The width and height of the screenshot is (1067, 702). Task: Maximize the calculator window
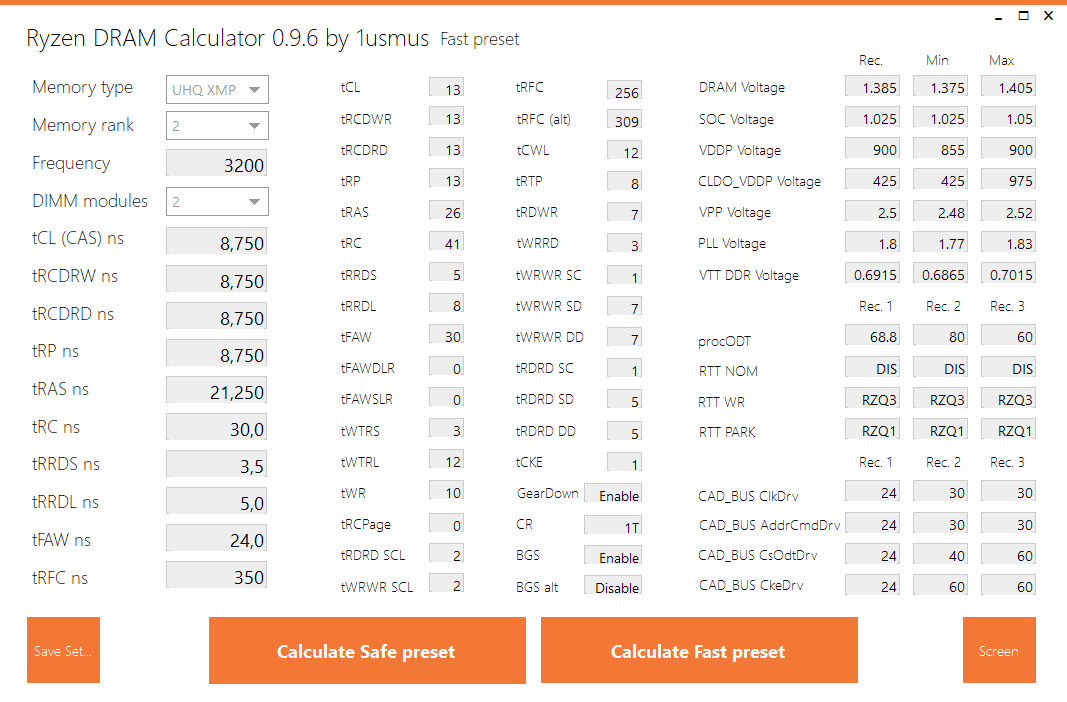(x=1023, y=16)
